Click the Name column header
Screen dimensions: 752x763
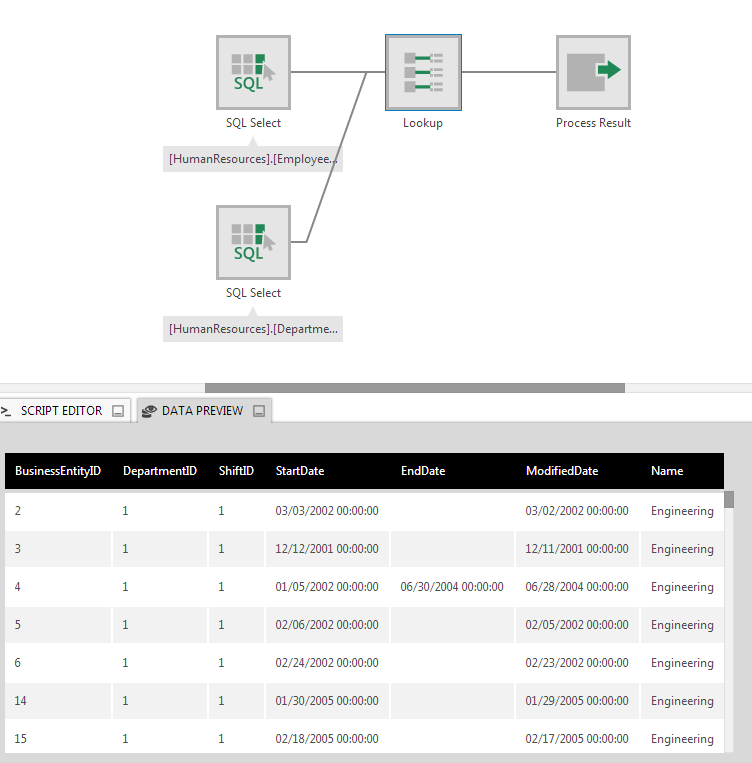pyautogui.click(x=667, y=471)
